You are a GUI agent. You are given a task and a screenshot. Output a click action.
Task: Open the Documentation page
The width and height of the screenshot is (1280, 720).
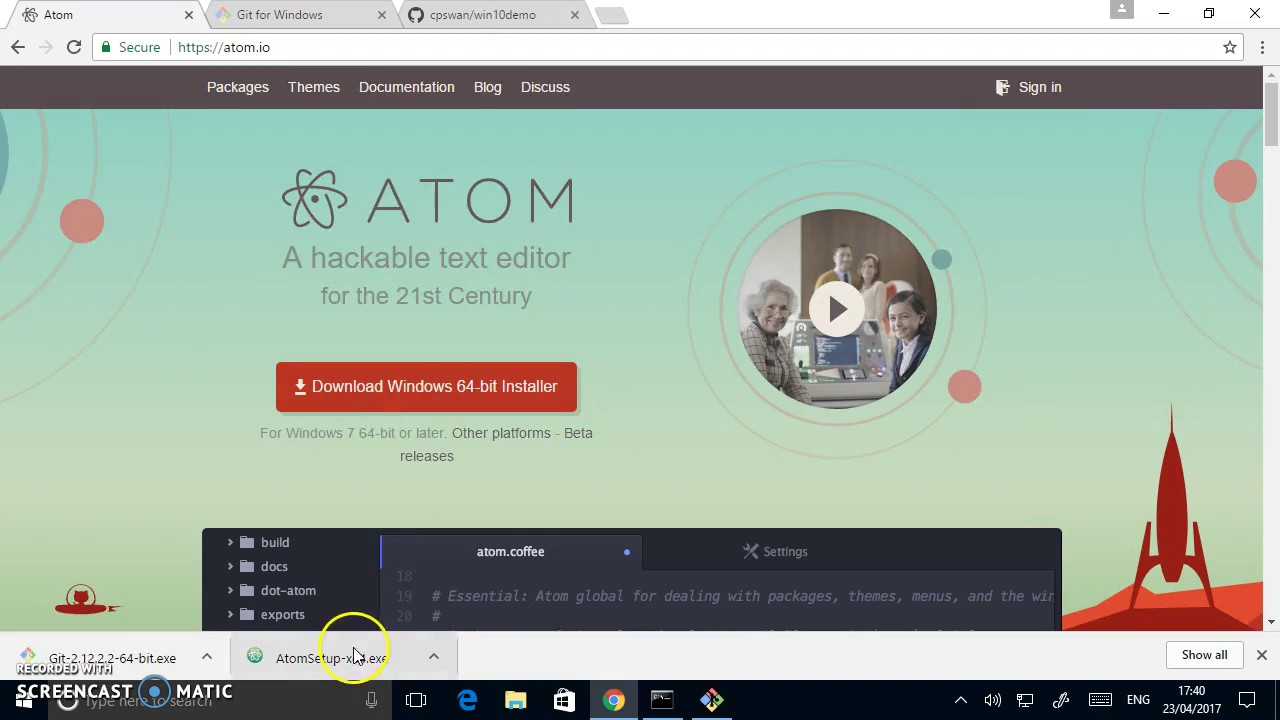(406, 87)
